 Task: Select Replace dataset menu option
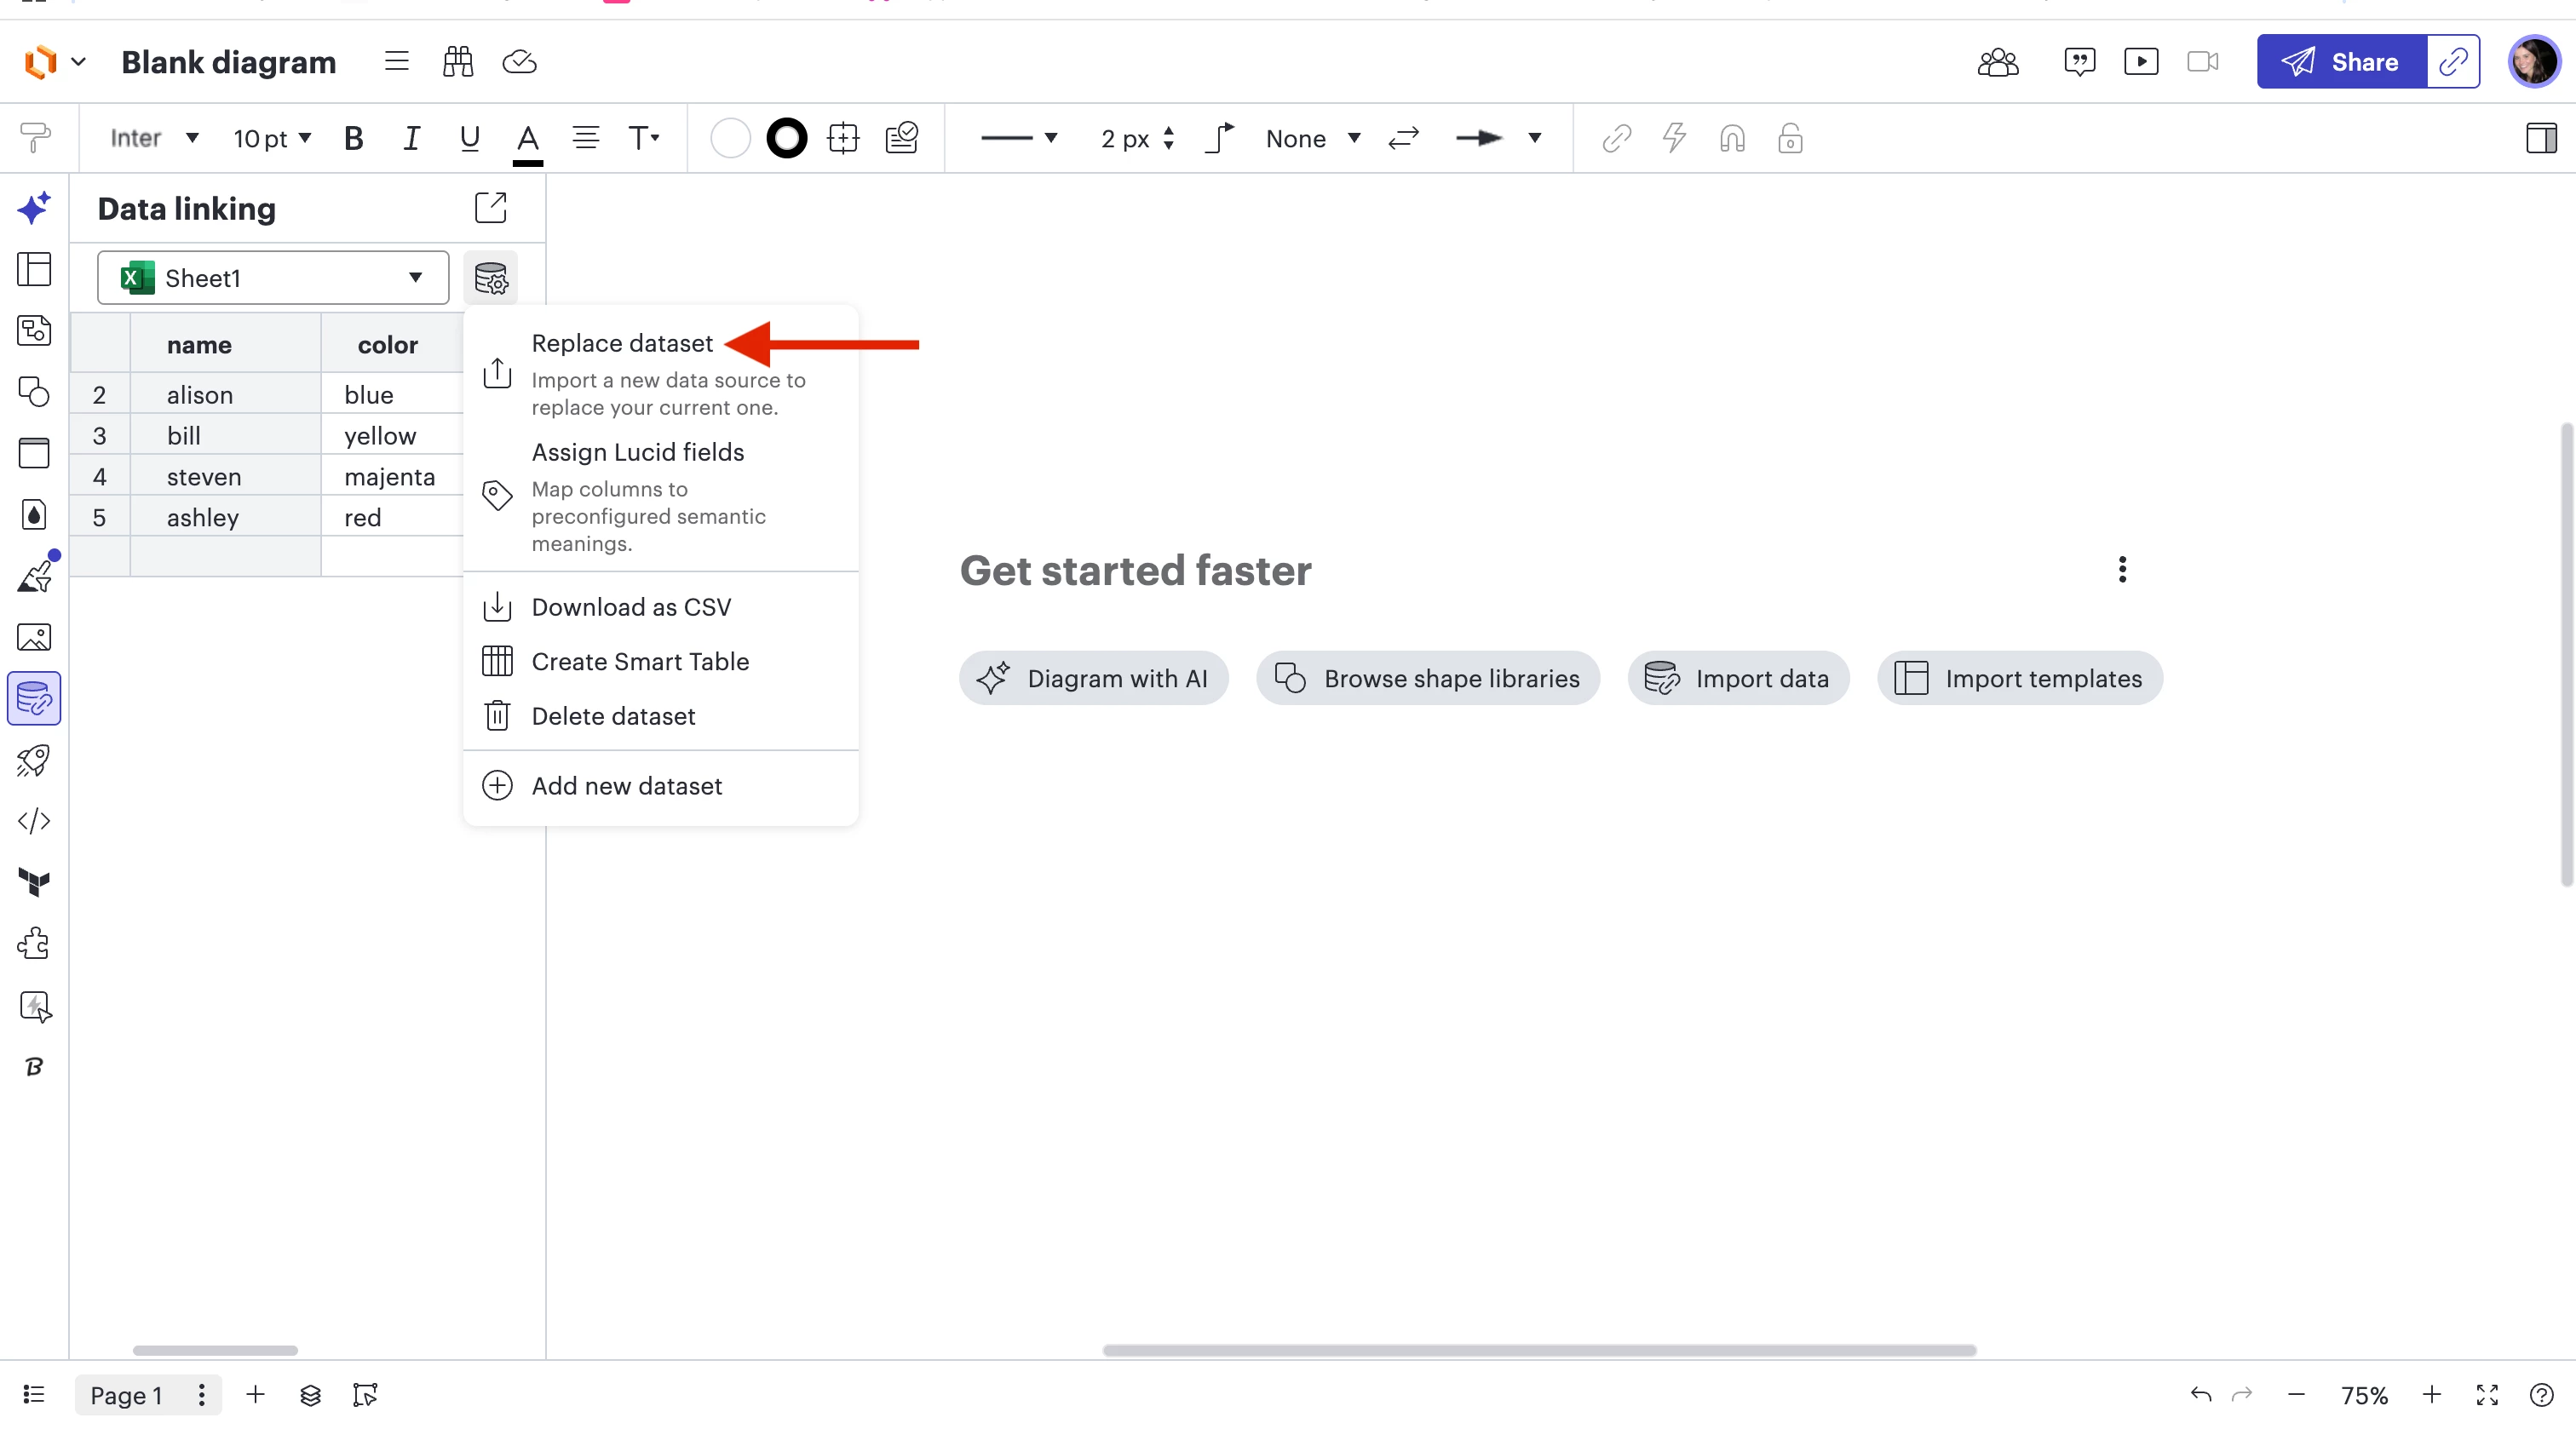coord(622,343)
